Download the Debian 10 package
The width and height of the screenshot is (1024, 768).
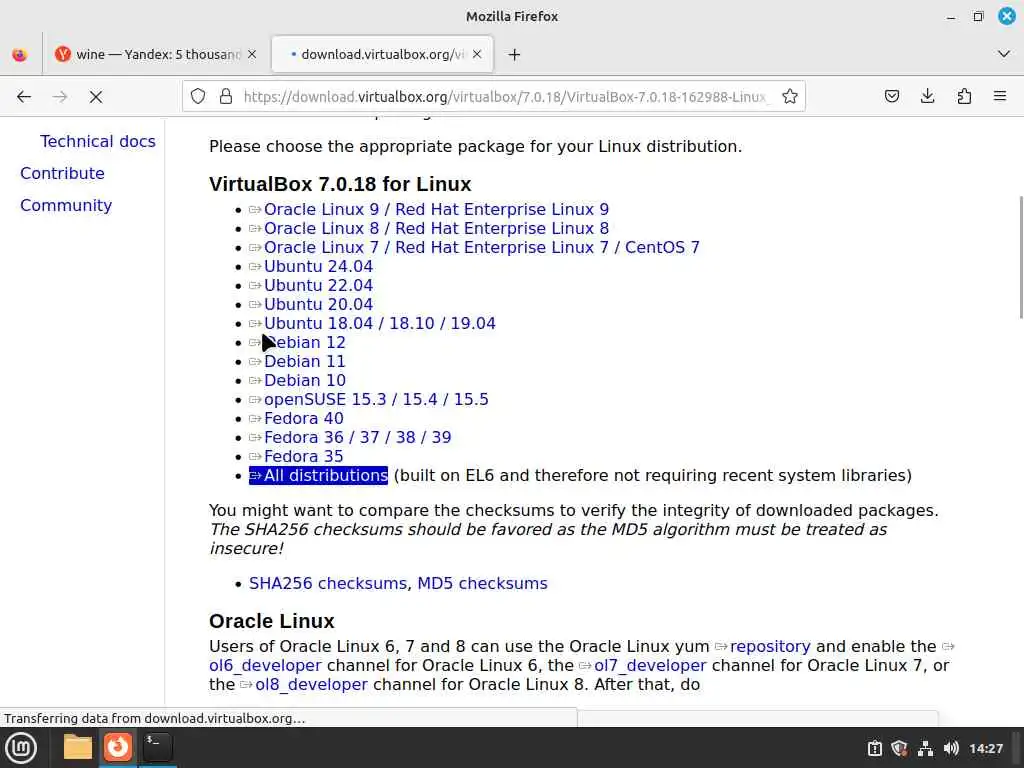[x=305, y=380]
